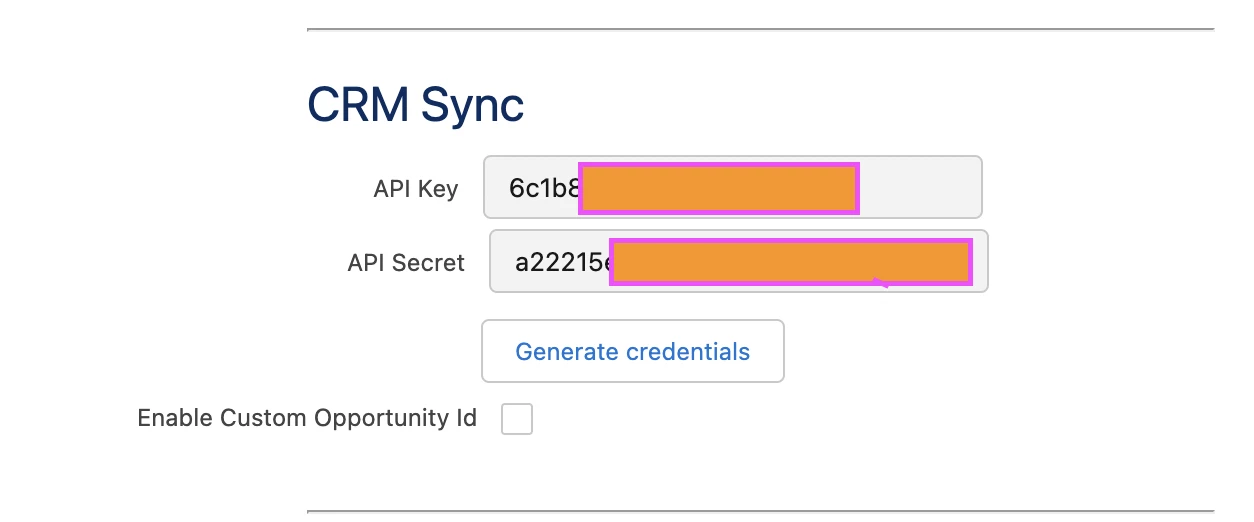
Task: Click the Enable Custom Opportunity Id label
Action: pyautogui.click(x=307, y=418)
